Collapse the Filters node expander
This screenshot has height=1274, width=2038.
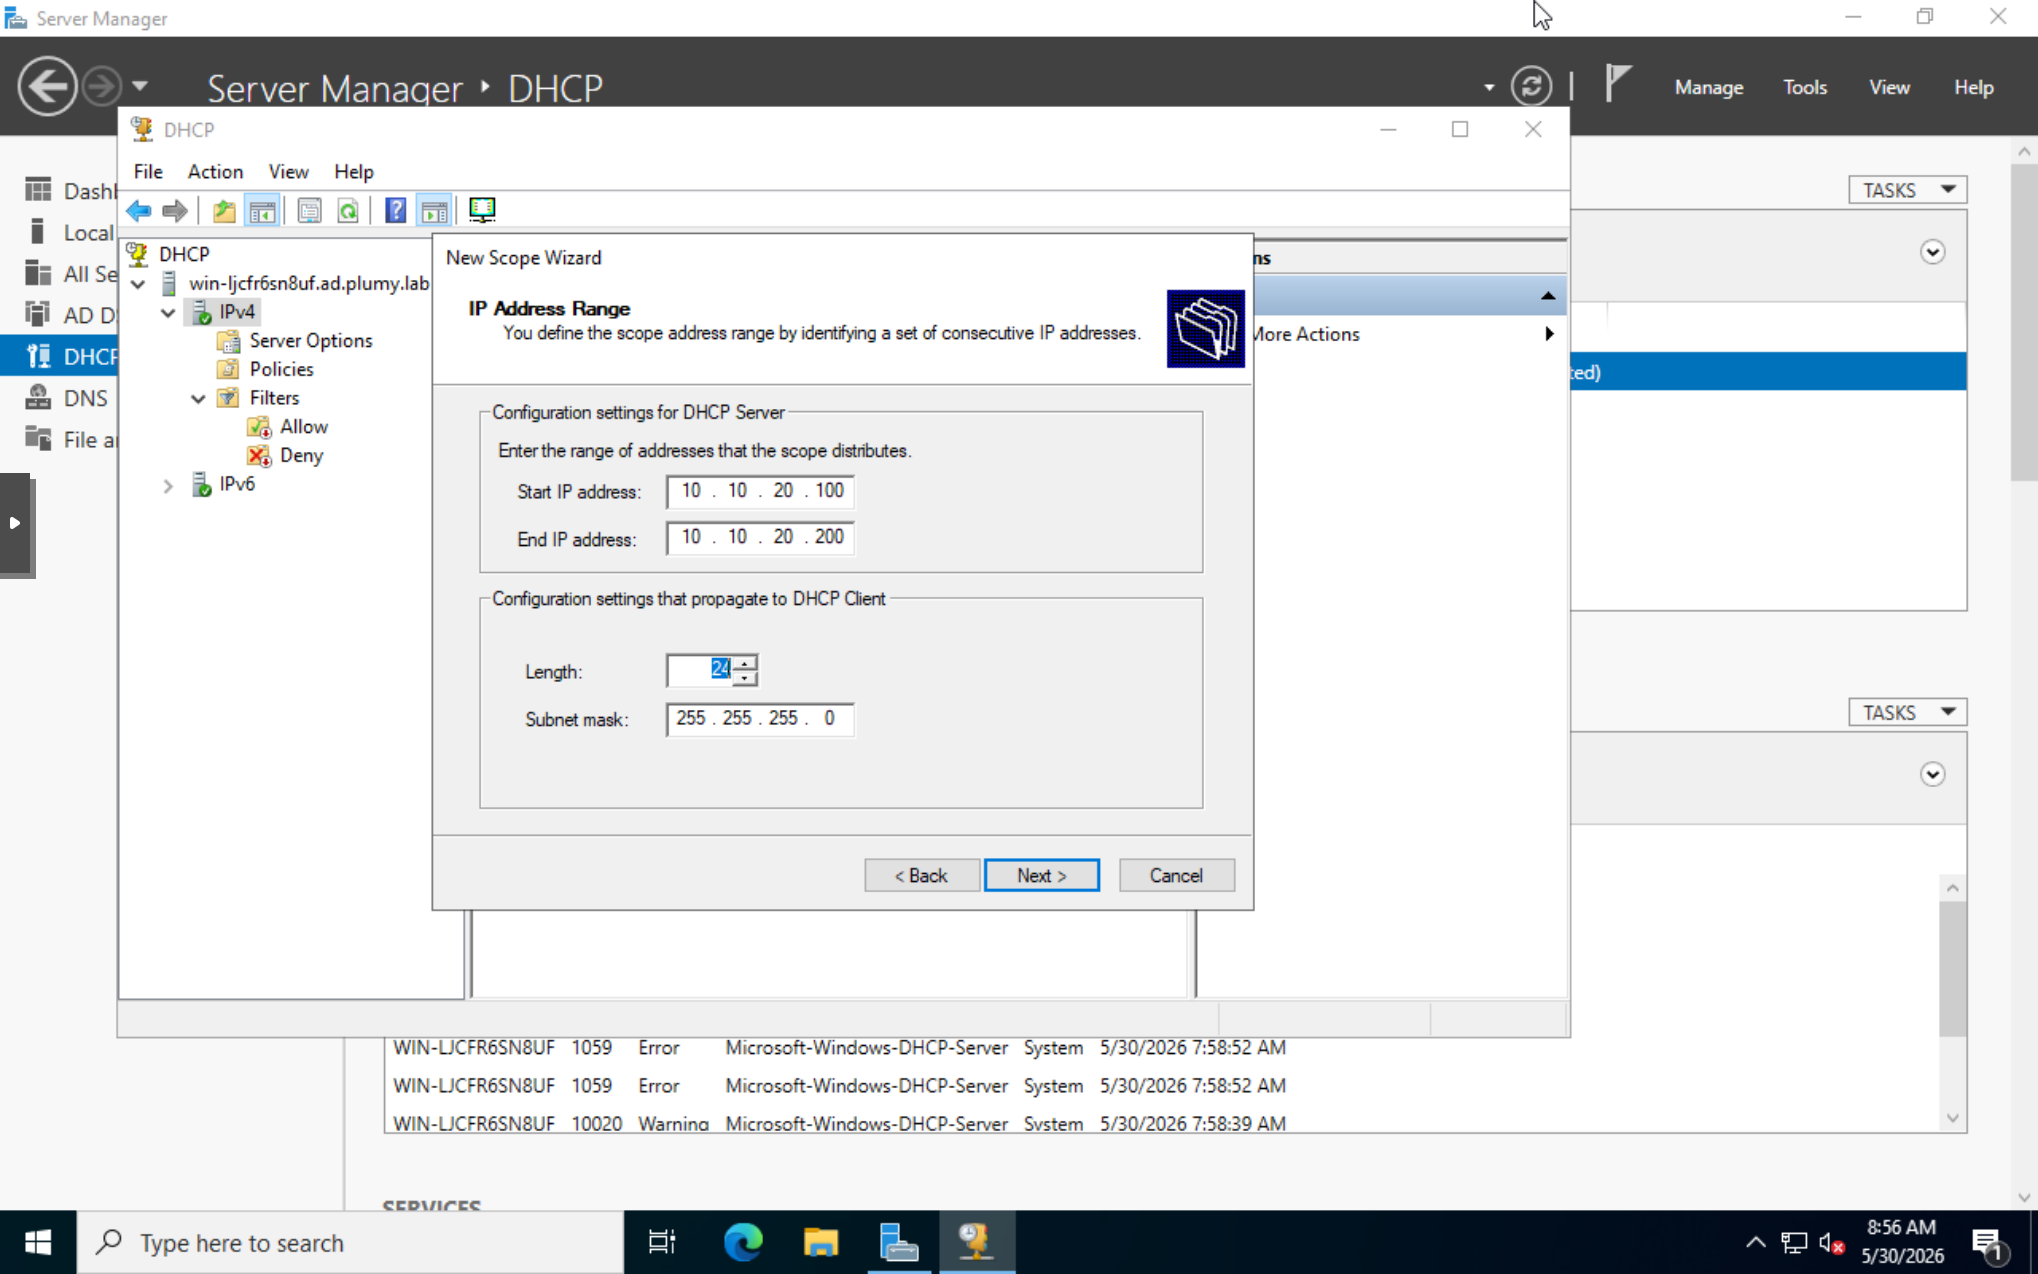pyautogui.click(x=198, y=399)
